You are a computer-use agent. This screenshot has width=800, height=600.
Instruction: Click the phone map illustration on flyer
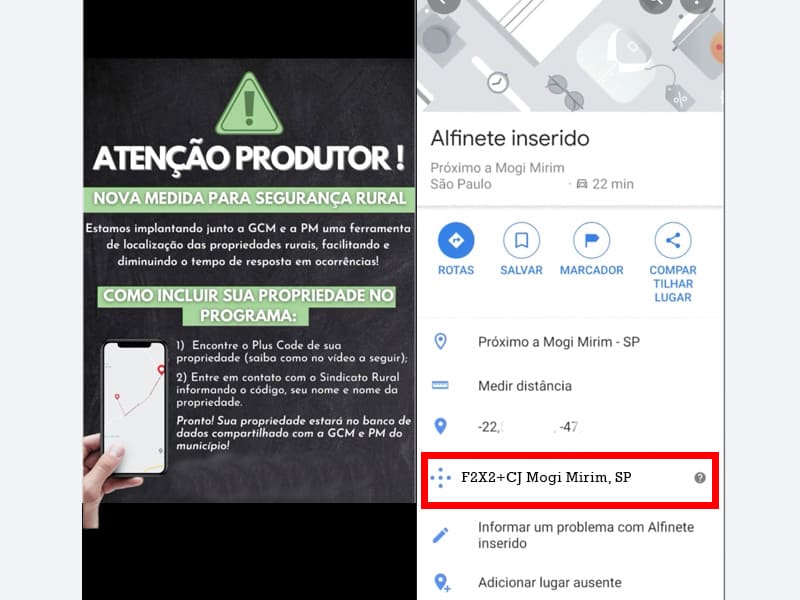[135, 408]
